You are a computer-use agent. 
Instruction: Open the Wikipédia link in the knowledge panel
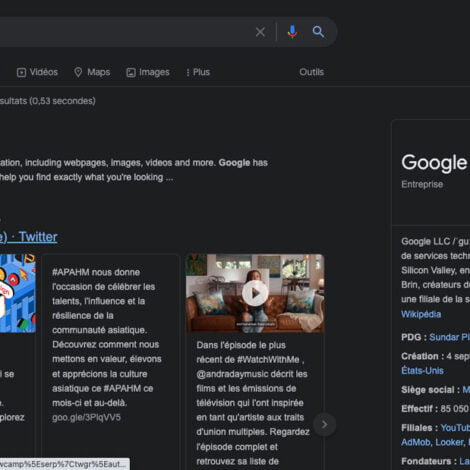tap(421, 314)
